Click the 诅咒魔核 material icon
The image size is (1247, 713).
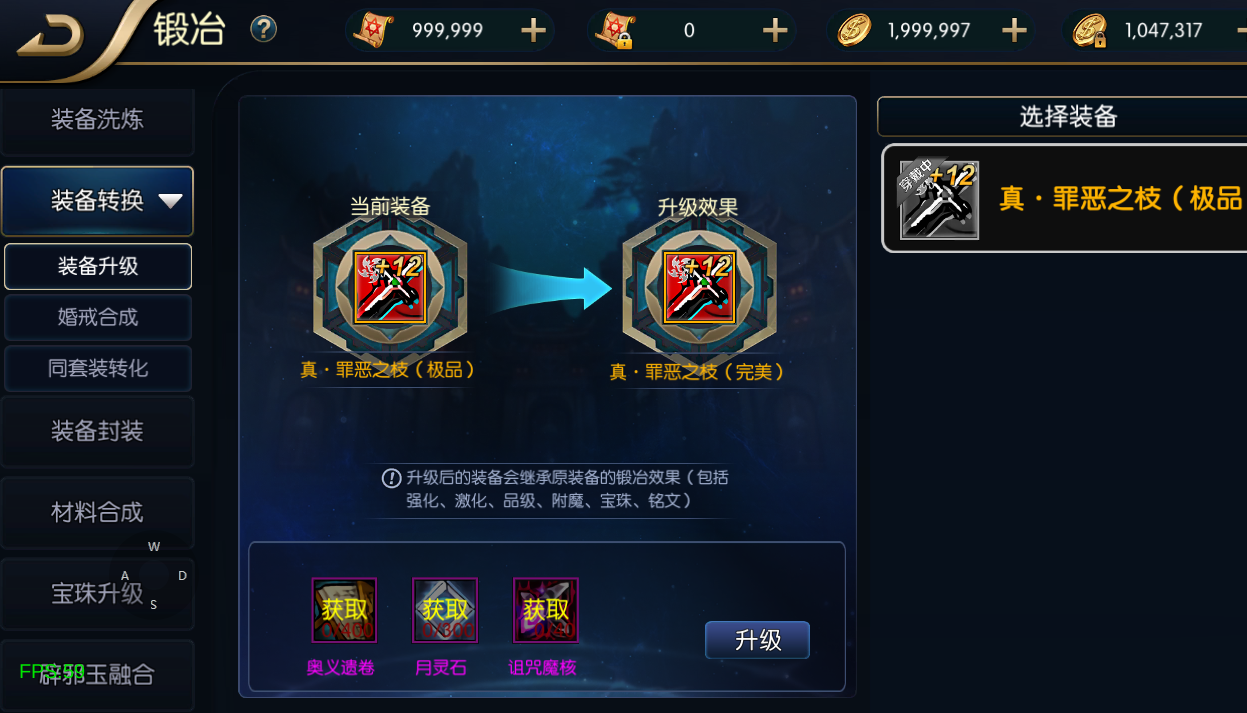546,610
